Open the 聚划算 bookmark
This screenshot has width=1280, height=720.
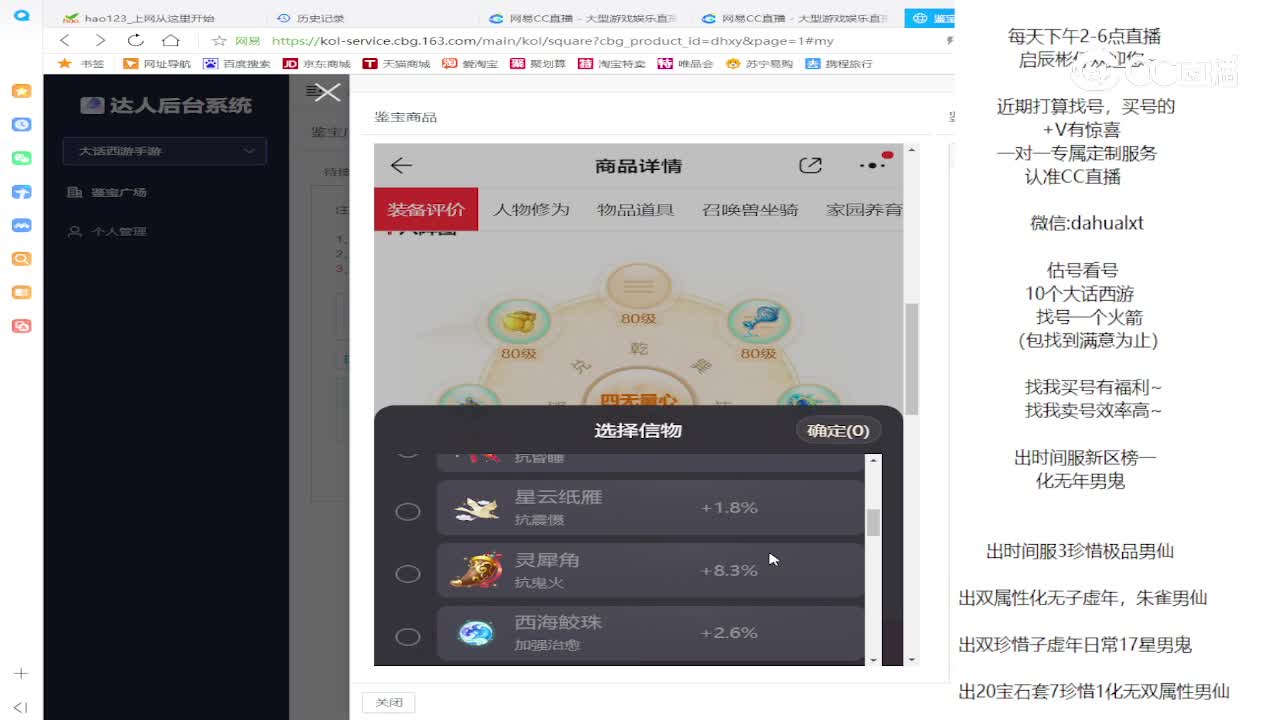coord(538,63)
